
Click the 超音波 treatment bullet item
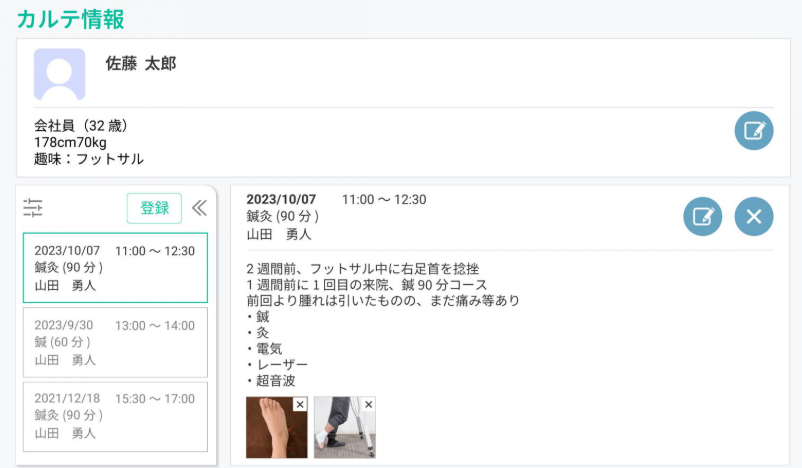click(275, 380)
